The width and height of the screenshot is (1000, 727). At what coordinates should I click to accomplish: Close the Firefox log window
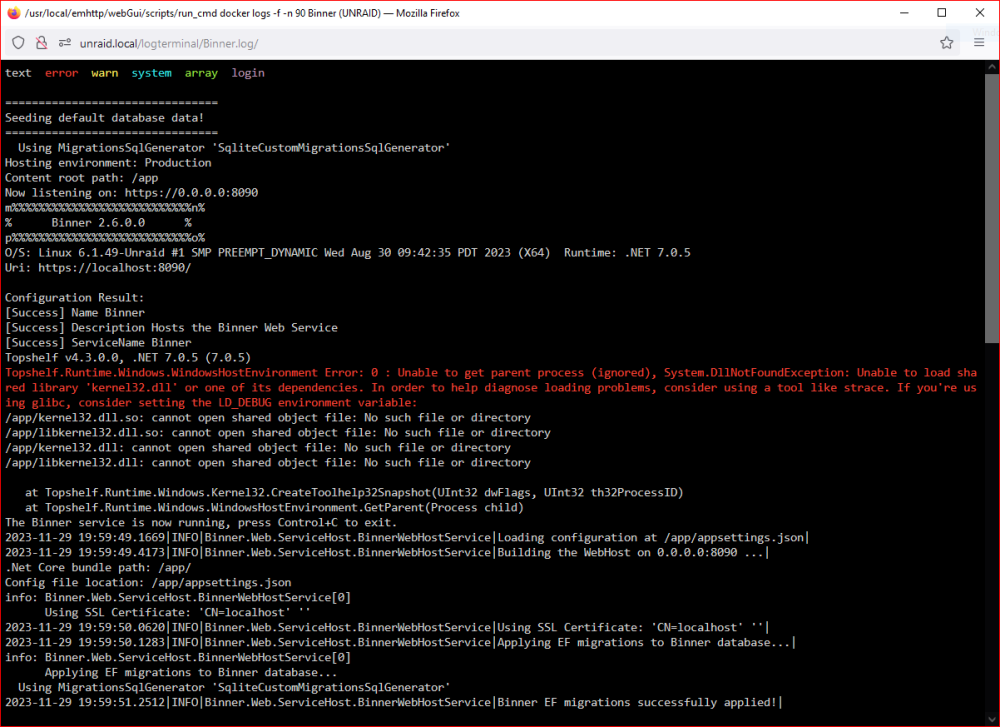tap(980, 13)
